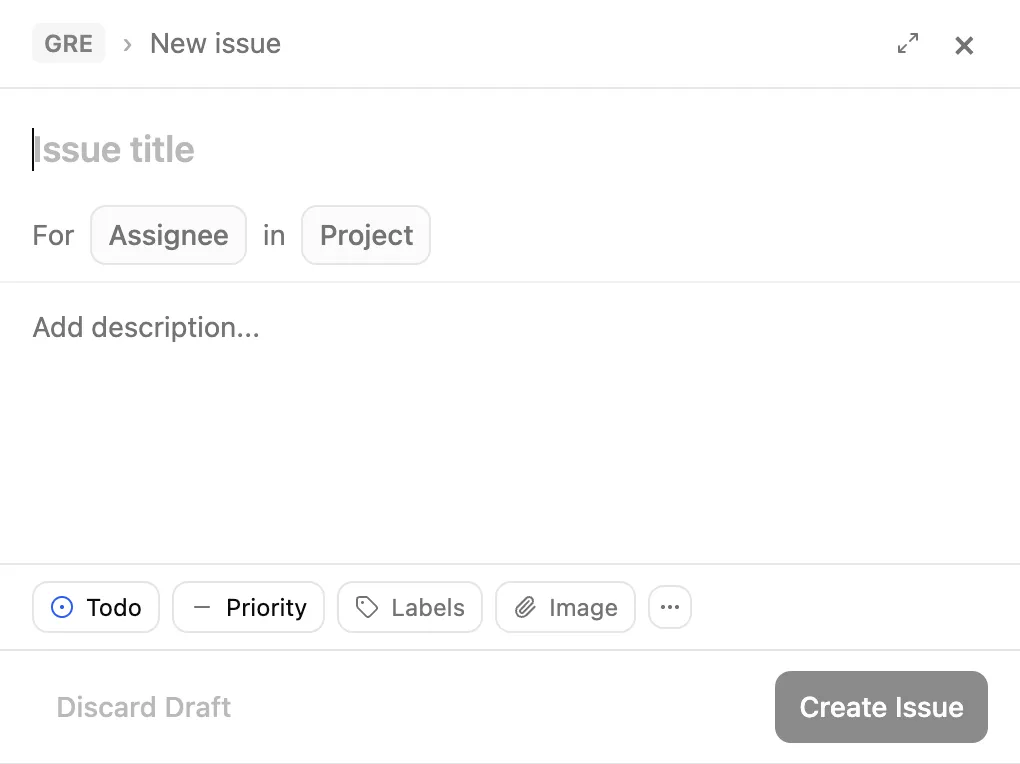
Task: Attach a file using the Image text
Action: pos(583,608)
